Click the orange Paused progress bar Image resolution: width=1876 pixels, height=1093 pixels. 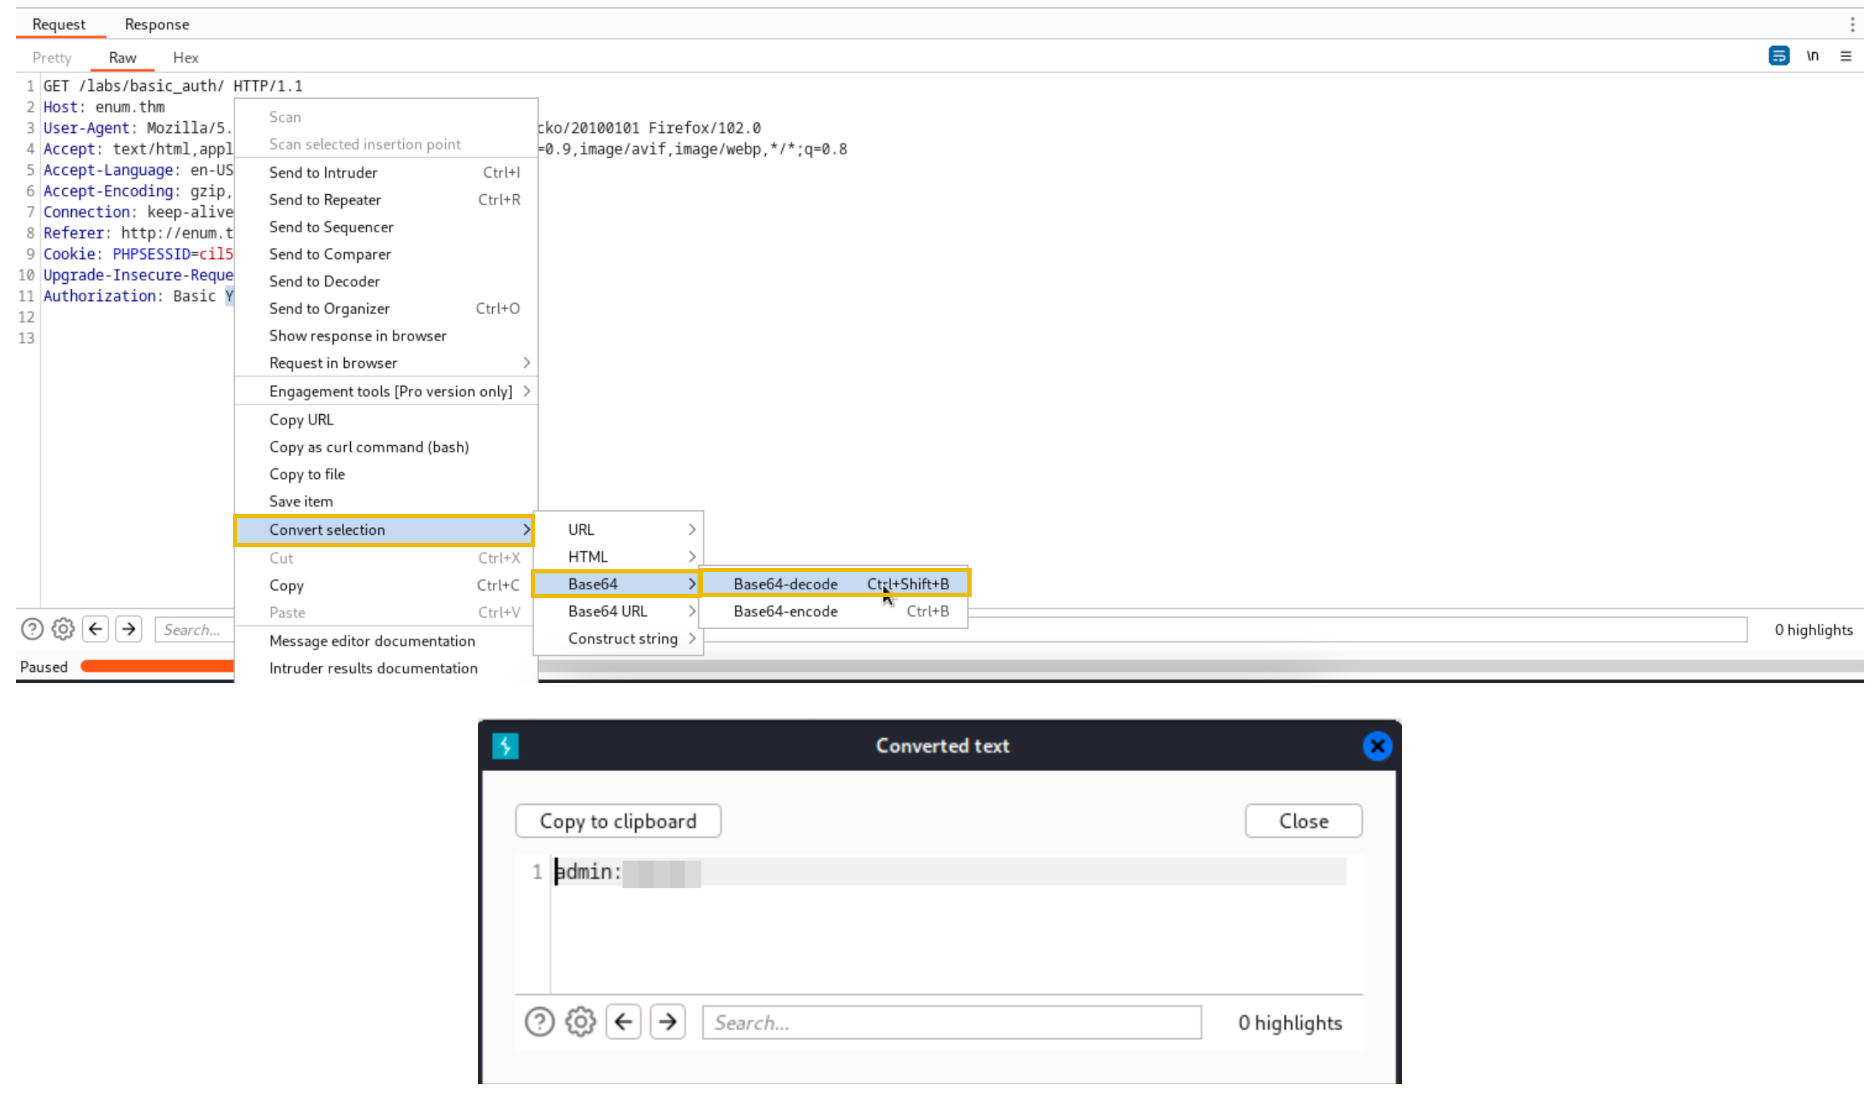pyautogui.click(x=157, y=666)
